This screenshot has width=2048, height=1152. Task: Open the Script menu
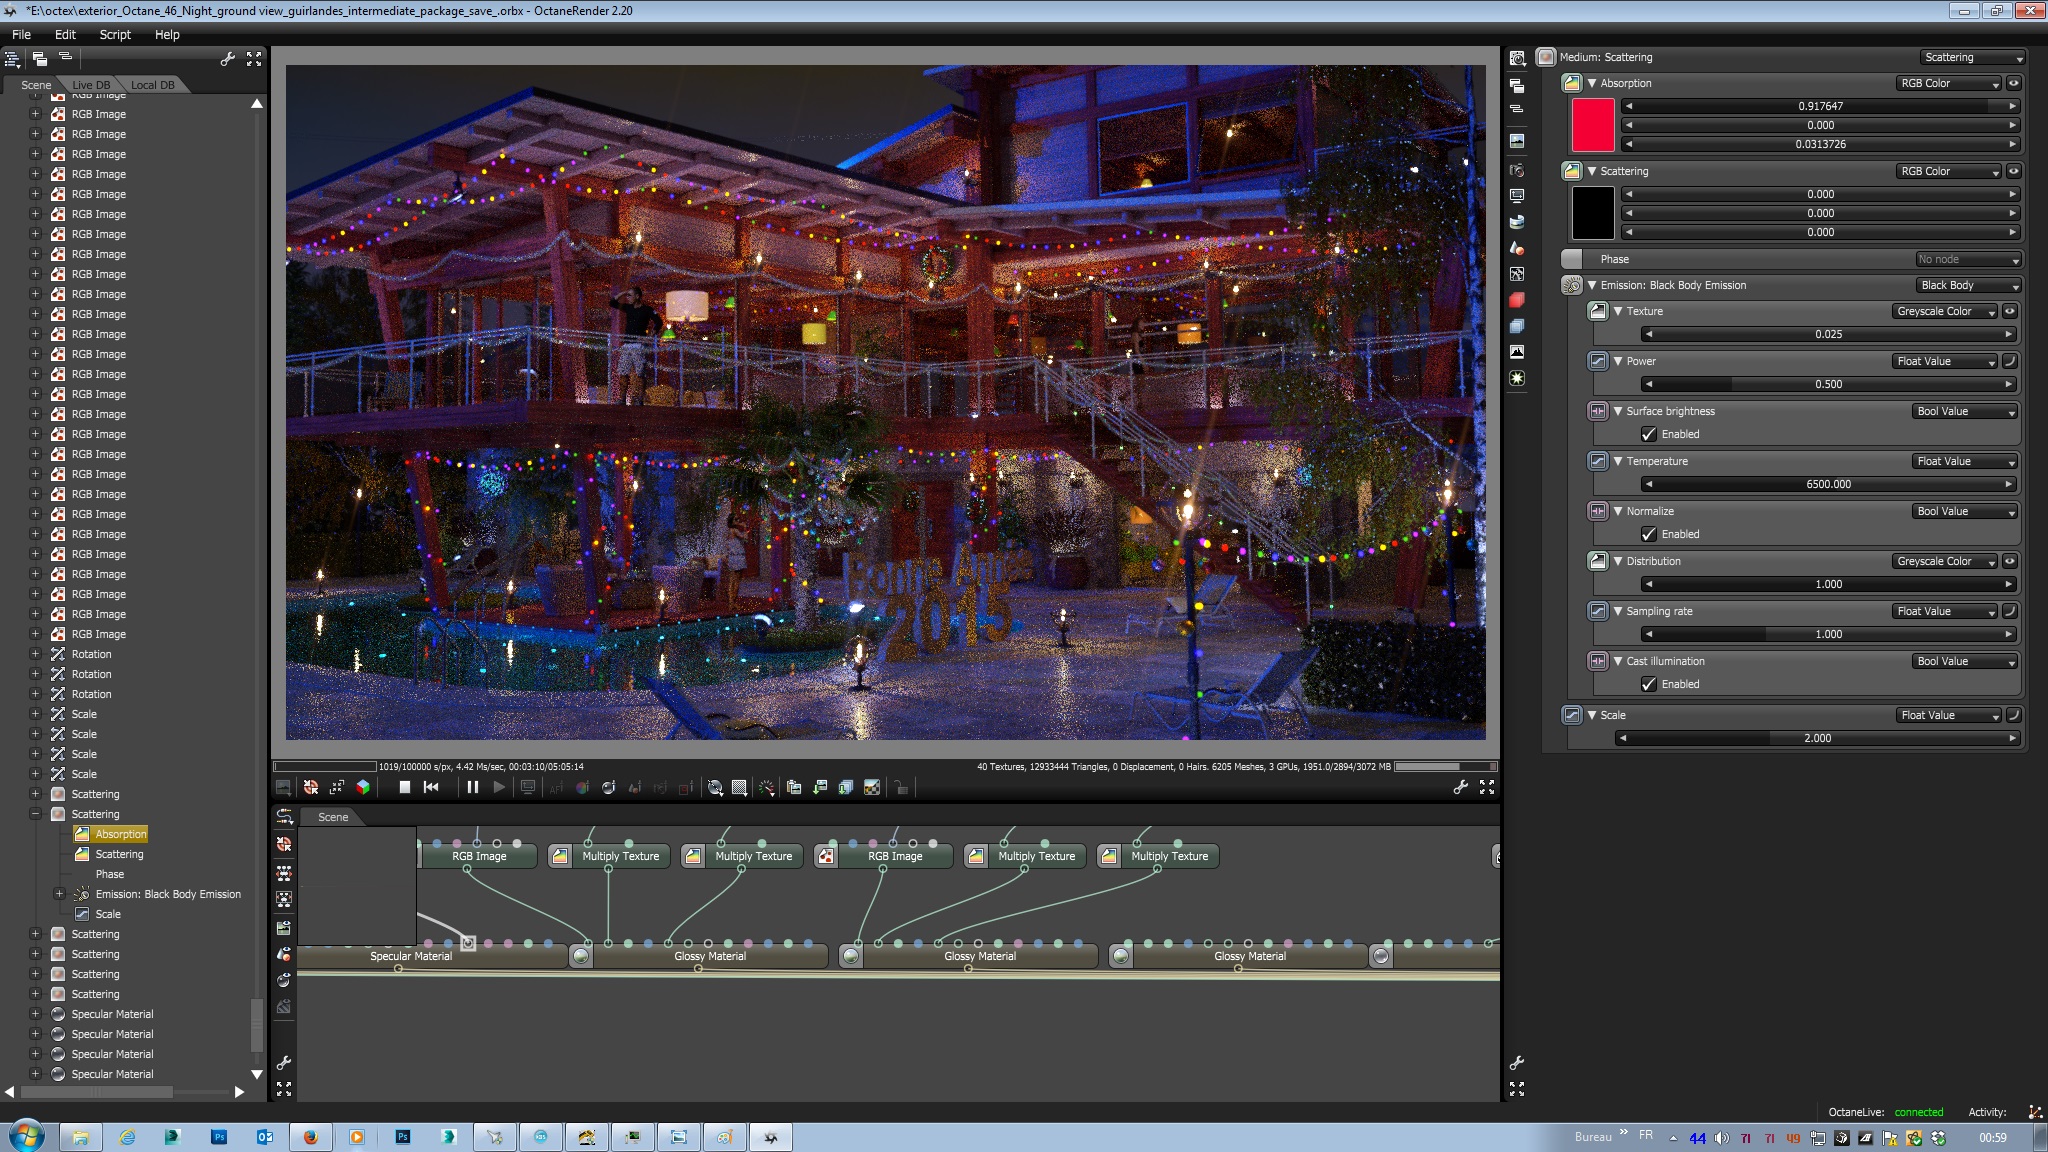[115, 34]
